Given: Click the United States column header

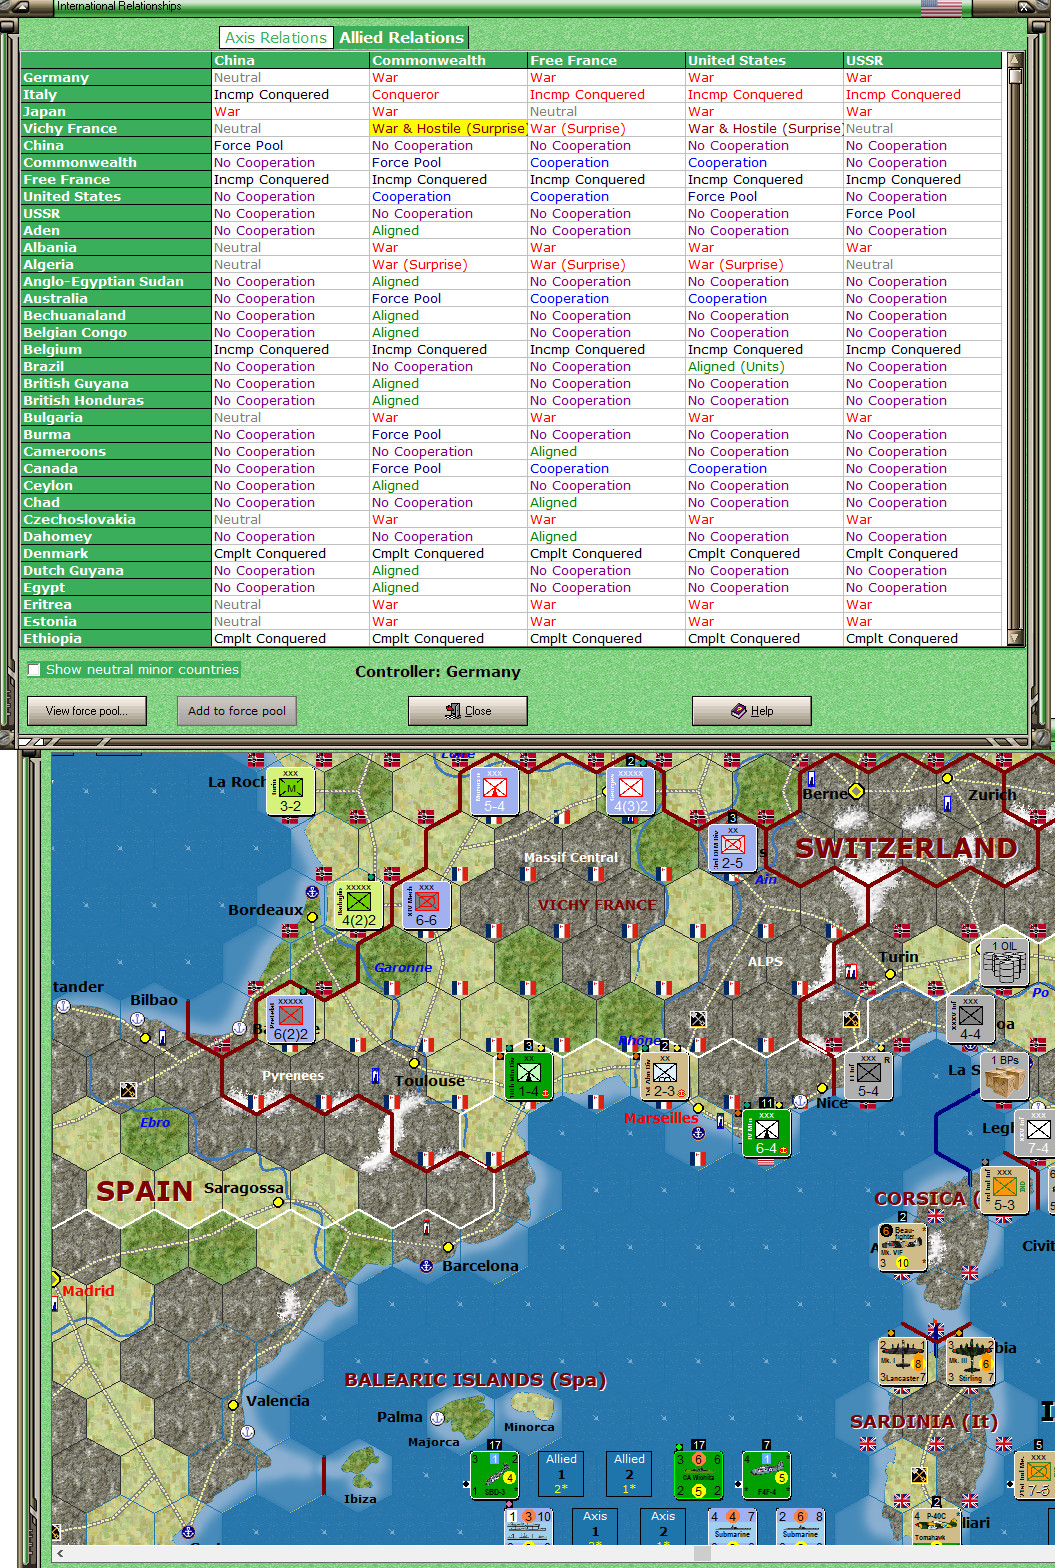Looking at the screenshot, I should click(x=764, y=61).
